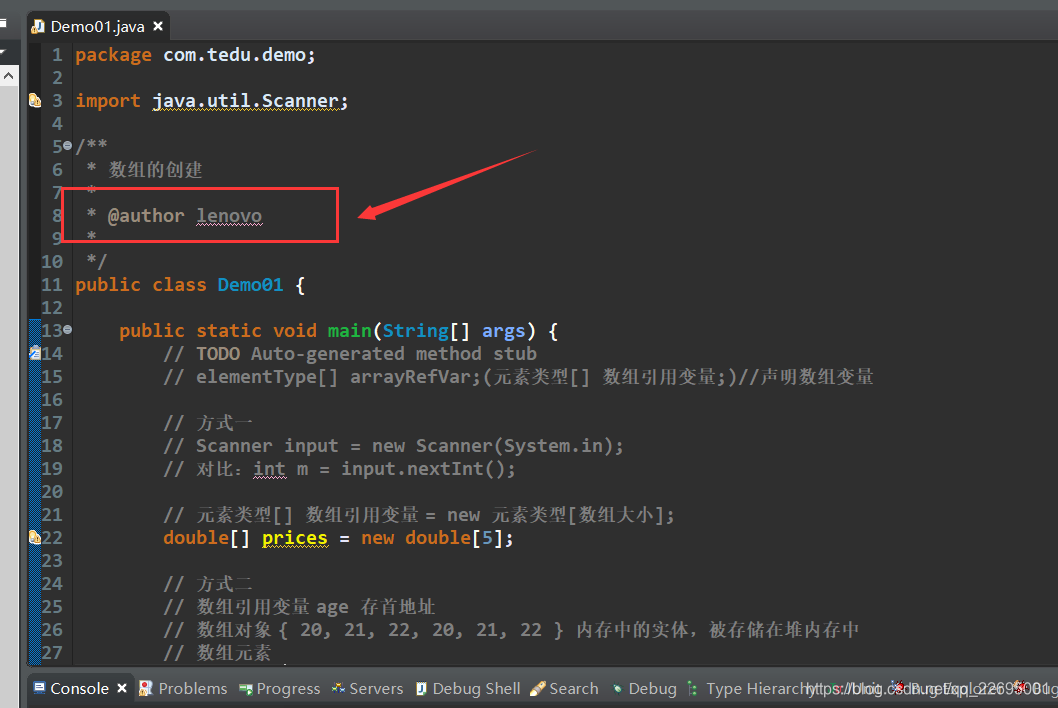Viewport: 1058px width, 708px height.
Task: Click class name 'Demo01' on line 11
Action: (x=250, y=285)
